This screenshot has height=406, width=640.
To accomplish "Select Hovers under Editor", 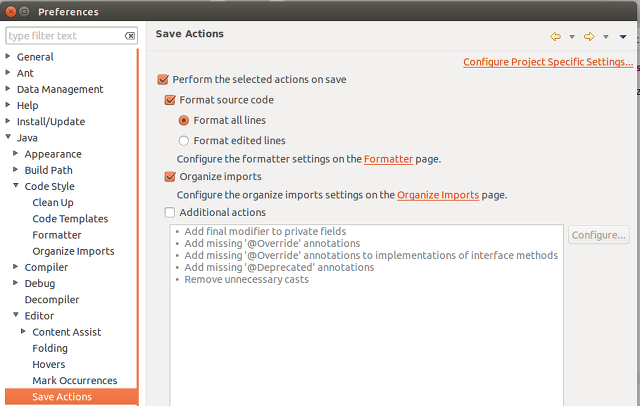I will pos(49,364).
